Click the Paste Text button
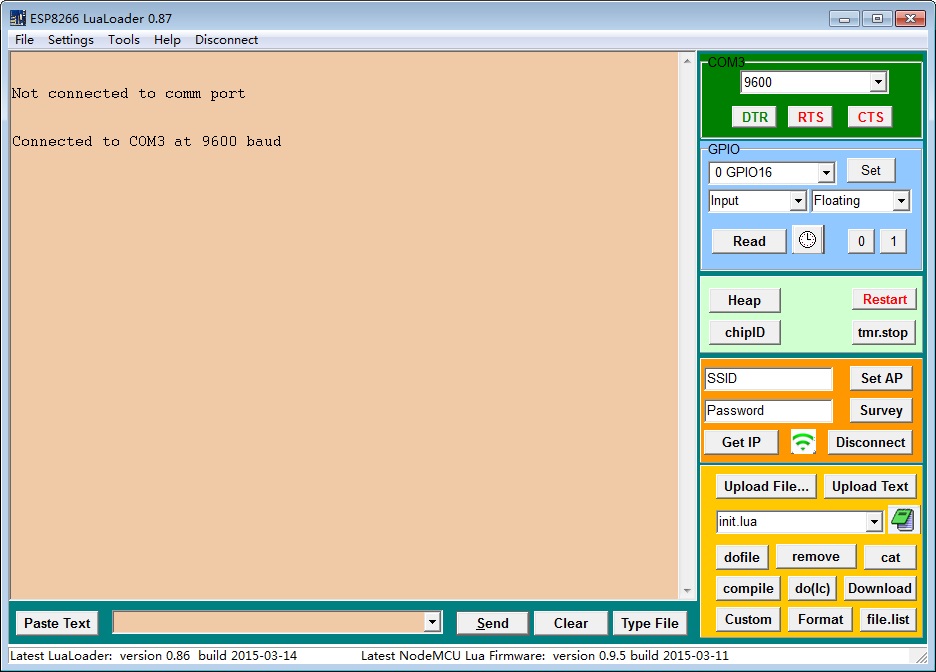 (x=57, y=623)
